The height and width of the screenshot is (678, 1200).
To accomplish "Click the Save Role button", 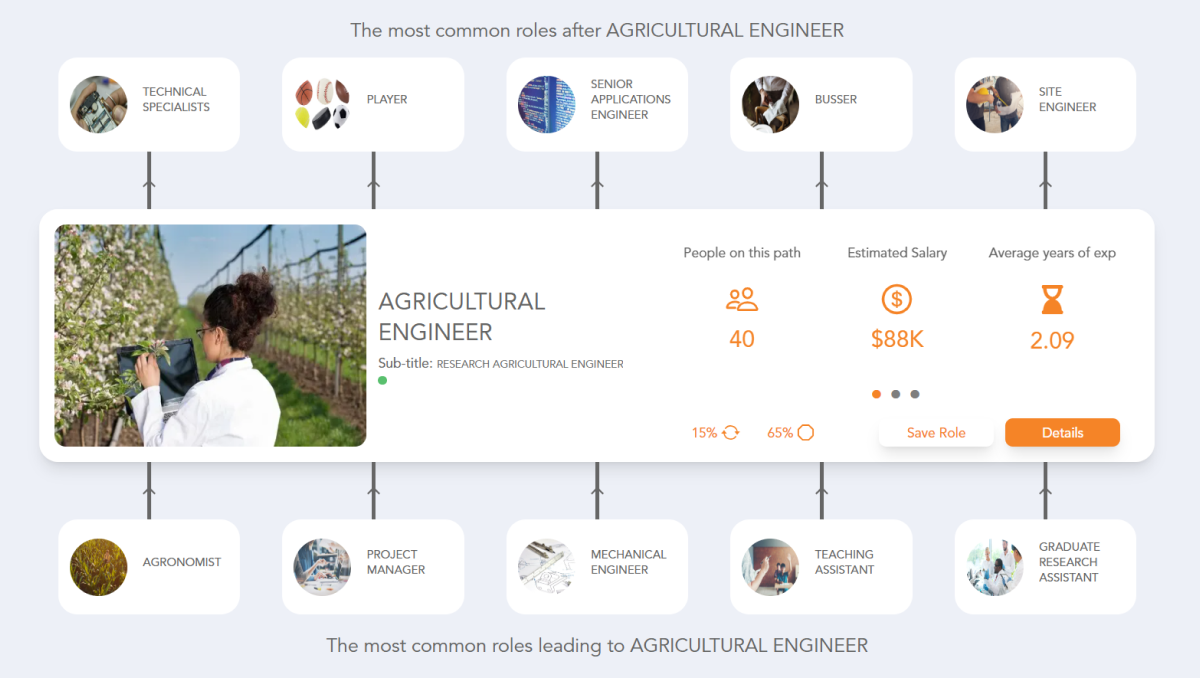I will coord(936,432).
